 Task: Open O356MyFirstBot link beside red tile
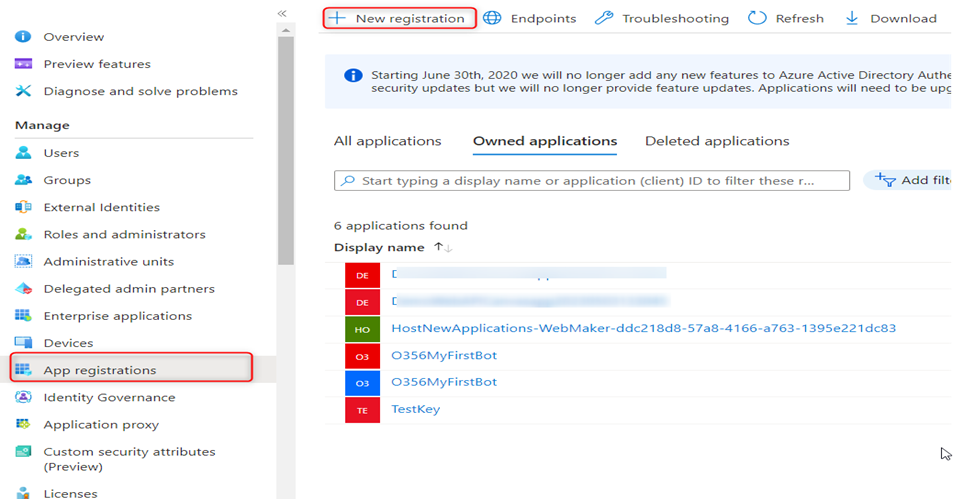coord(444,356)
